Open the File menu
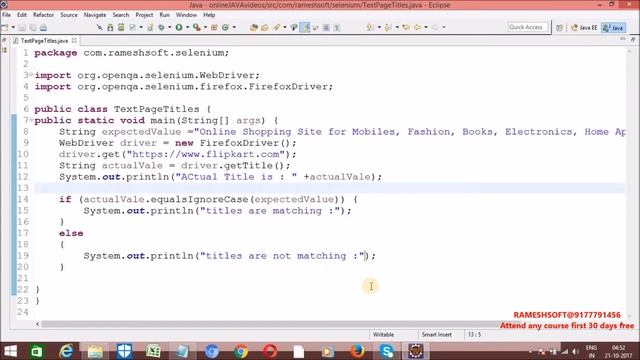640x360 pixels. 7,15
